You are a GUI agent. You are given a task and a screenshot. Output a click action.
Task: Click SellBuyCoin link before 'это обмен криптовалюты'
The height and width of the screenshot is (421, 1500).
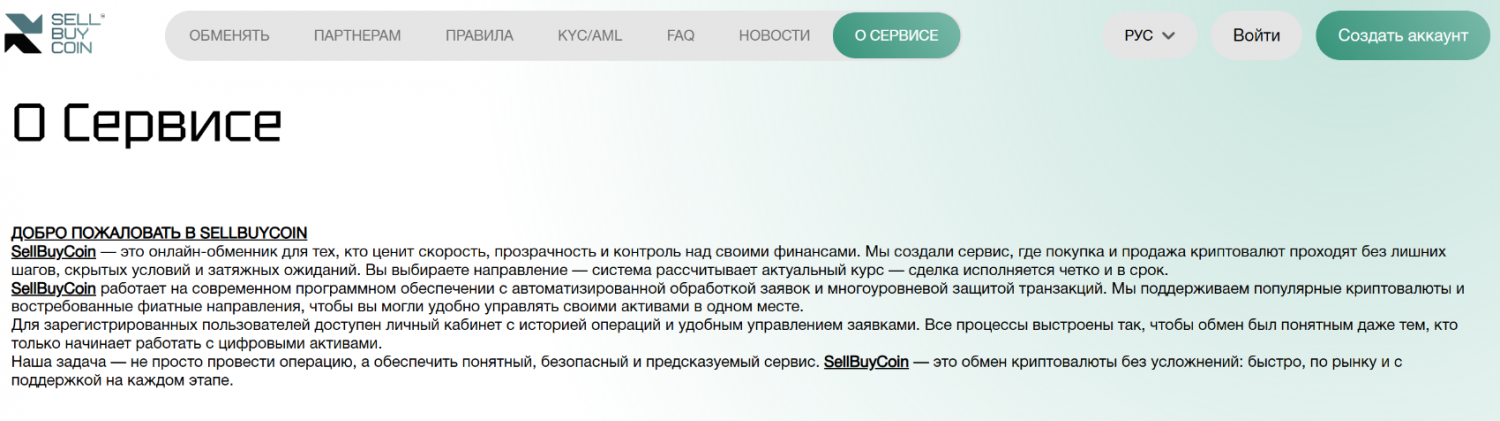pyautogui.click(x=866, y=362)
